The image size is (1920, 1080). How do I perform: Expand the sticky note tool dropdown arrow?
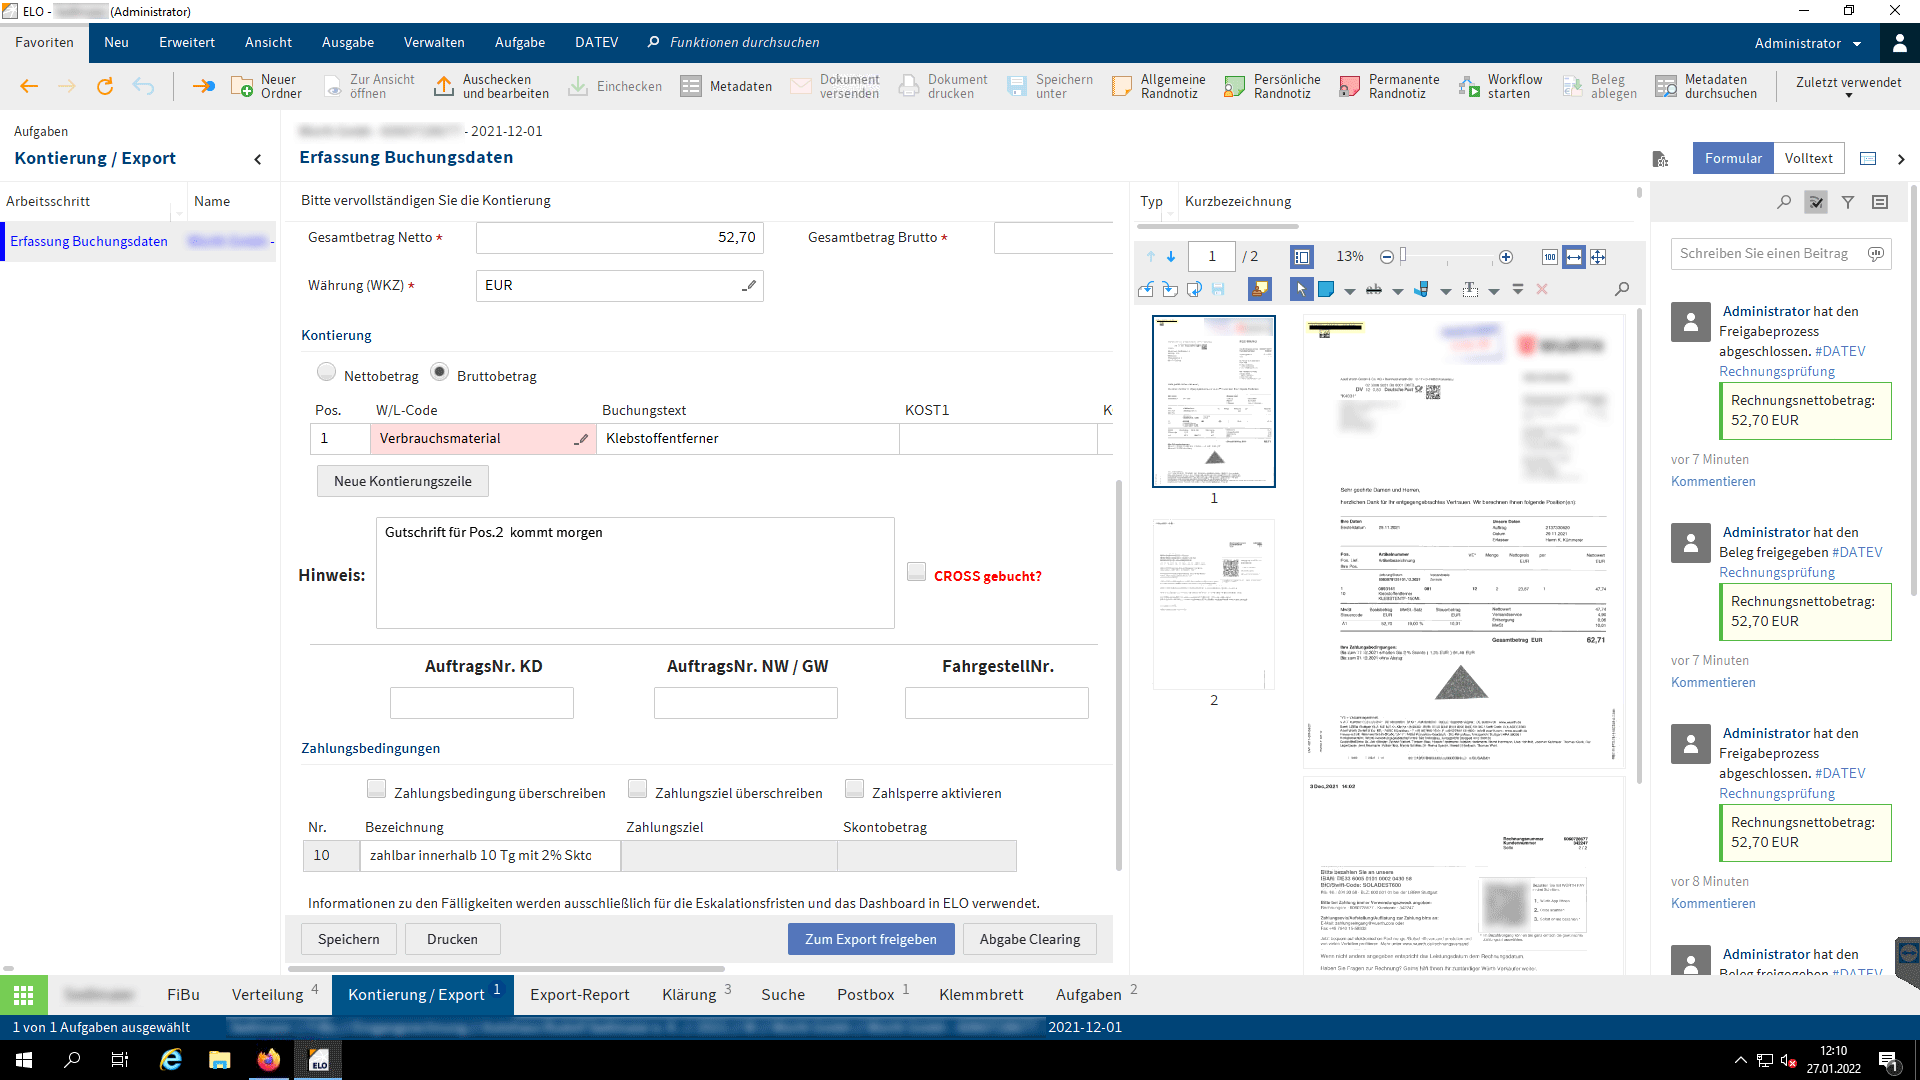pos(1350,291)
